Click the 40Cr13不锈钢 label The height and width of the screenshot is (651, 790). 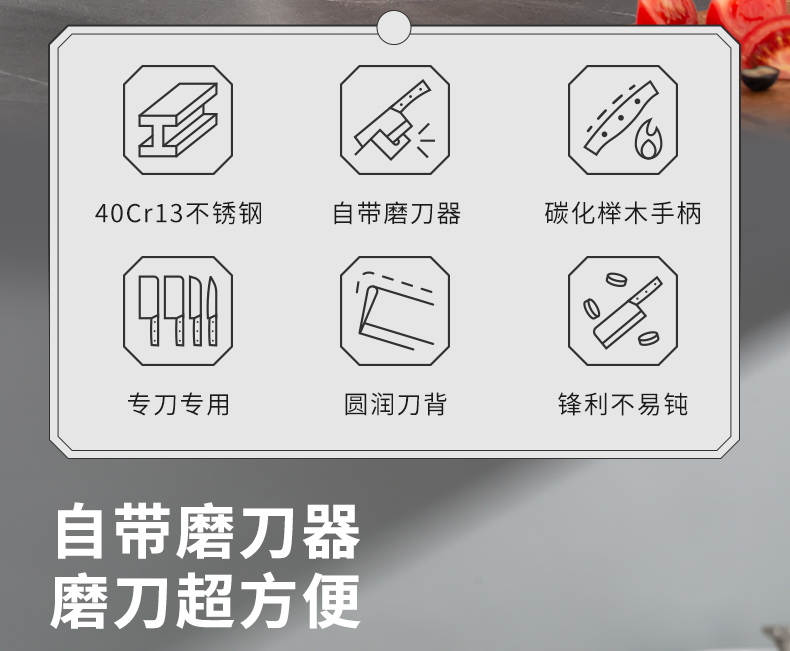point(179,213)
